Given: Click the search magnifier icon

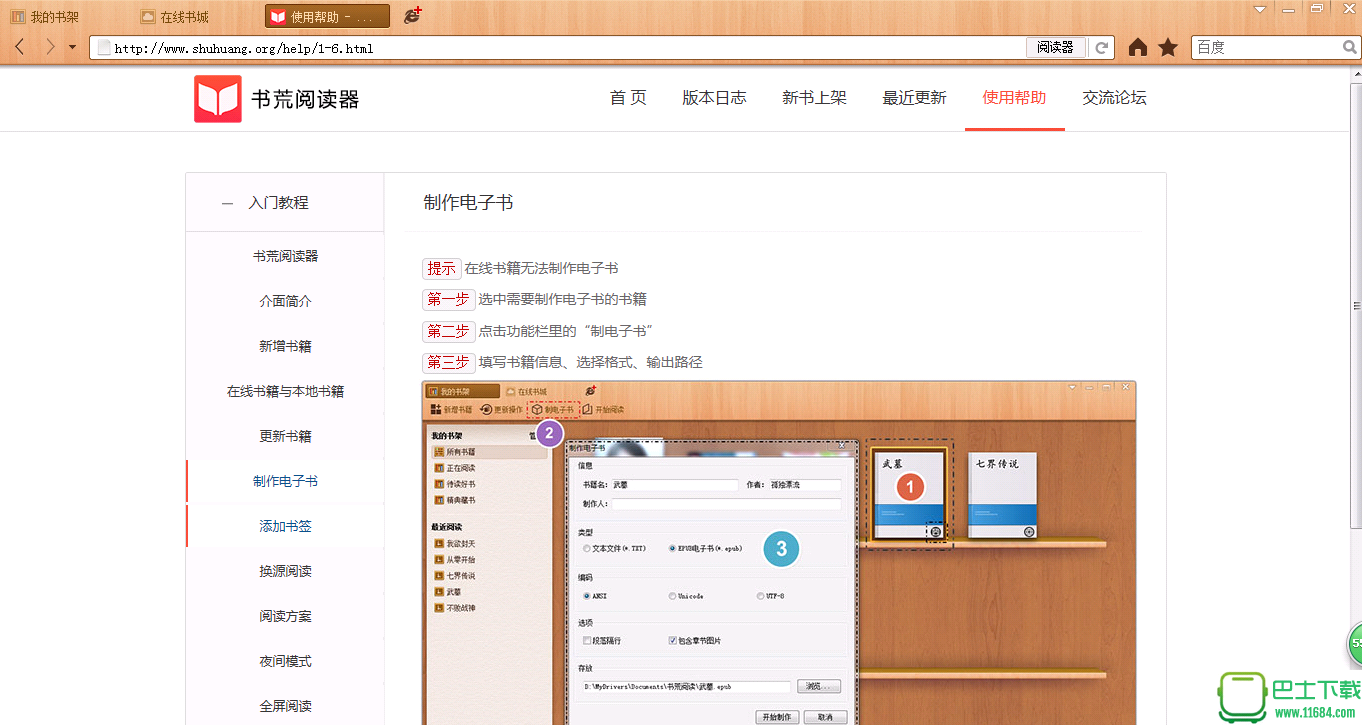Looking at the screenshot, I should [x=1349, y=47].
